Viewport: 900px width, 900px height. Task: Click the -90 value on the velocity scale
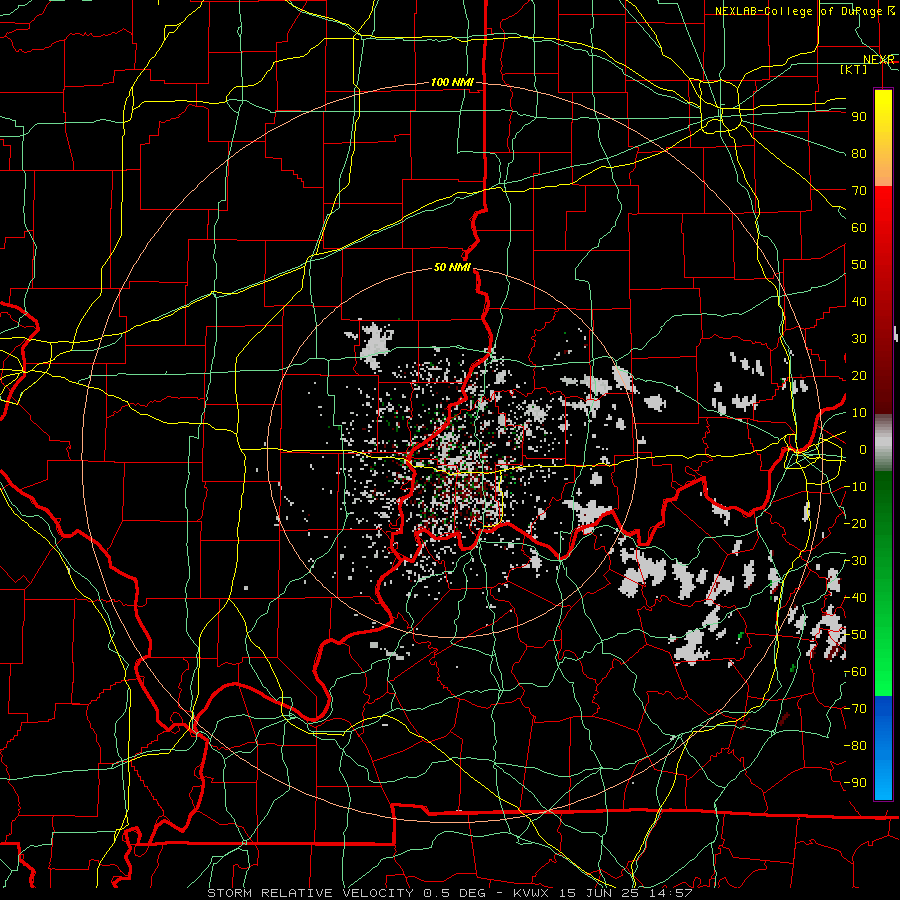[x=855, y=783]
